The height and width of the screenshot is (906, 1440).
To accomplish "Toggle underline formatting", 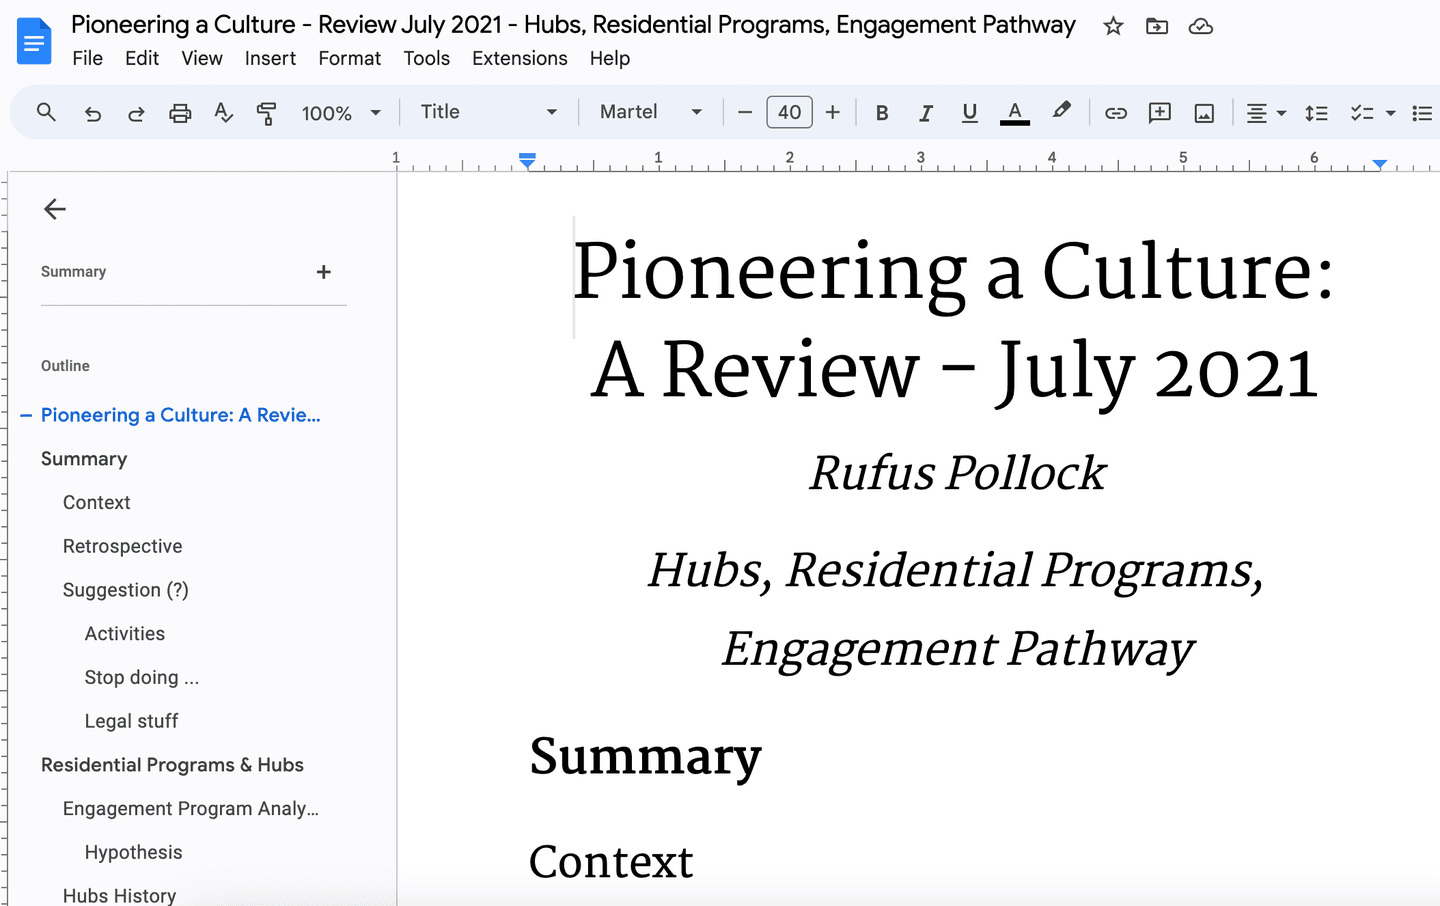I will [x=969, y=112].
